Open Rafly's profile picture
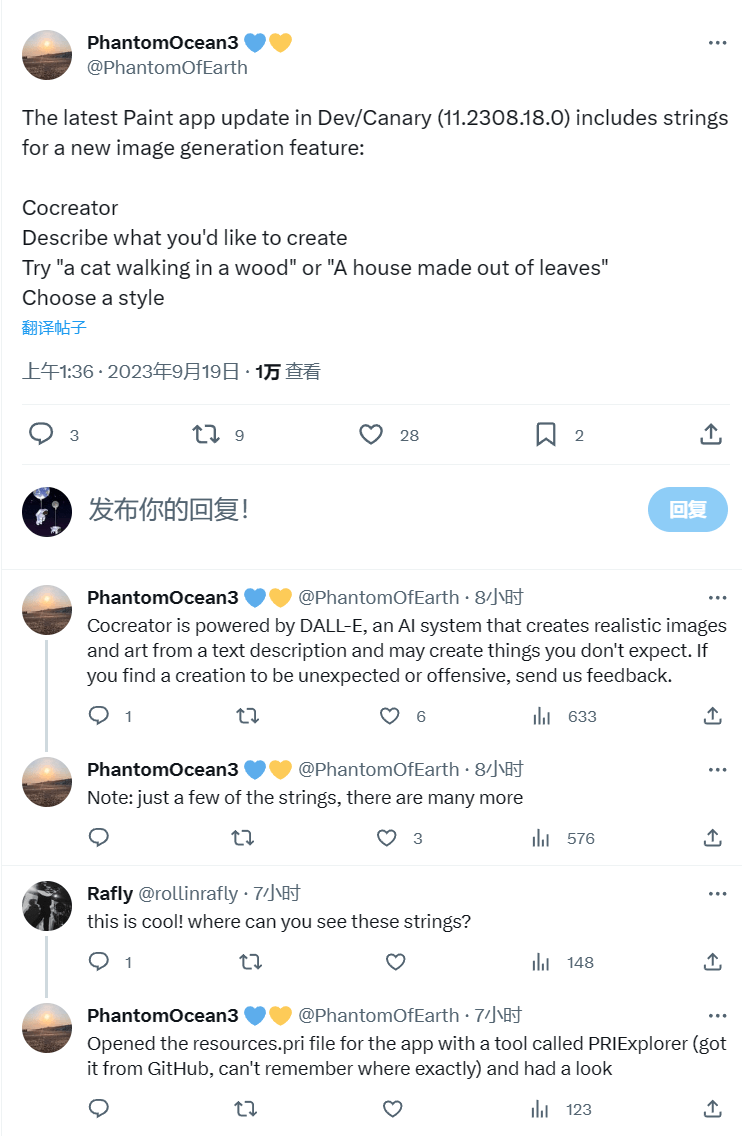Viewport: 742px width, 1136px height. coord(47,906)
